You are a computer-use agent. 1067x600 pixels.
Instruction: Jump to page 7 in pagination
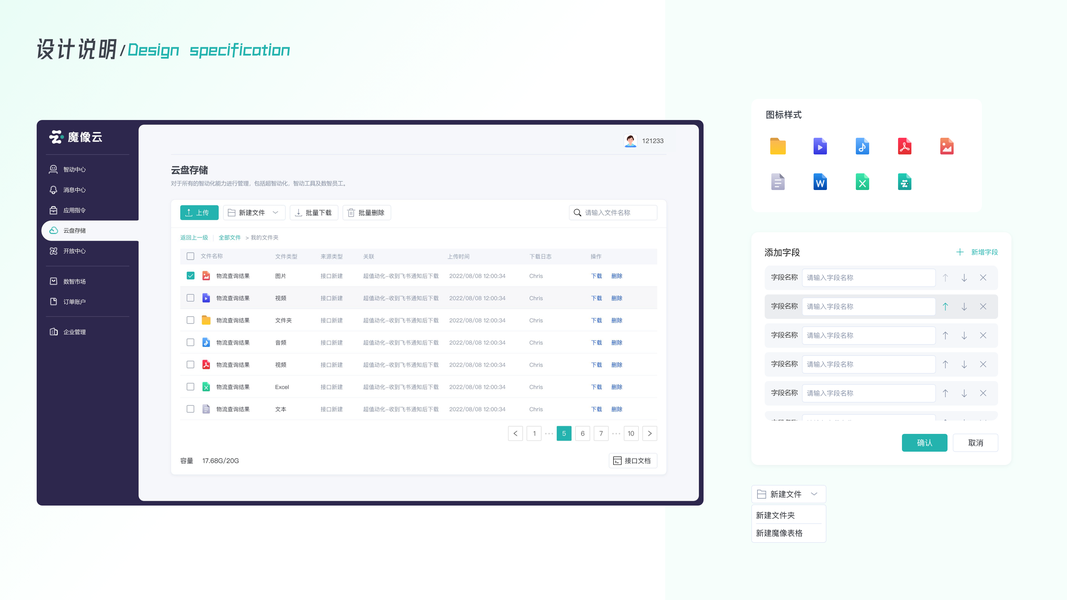coord(601,433)
